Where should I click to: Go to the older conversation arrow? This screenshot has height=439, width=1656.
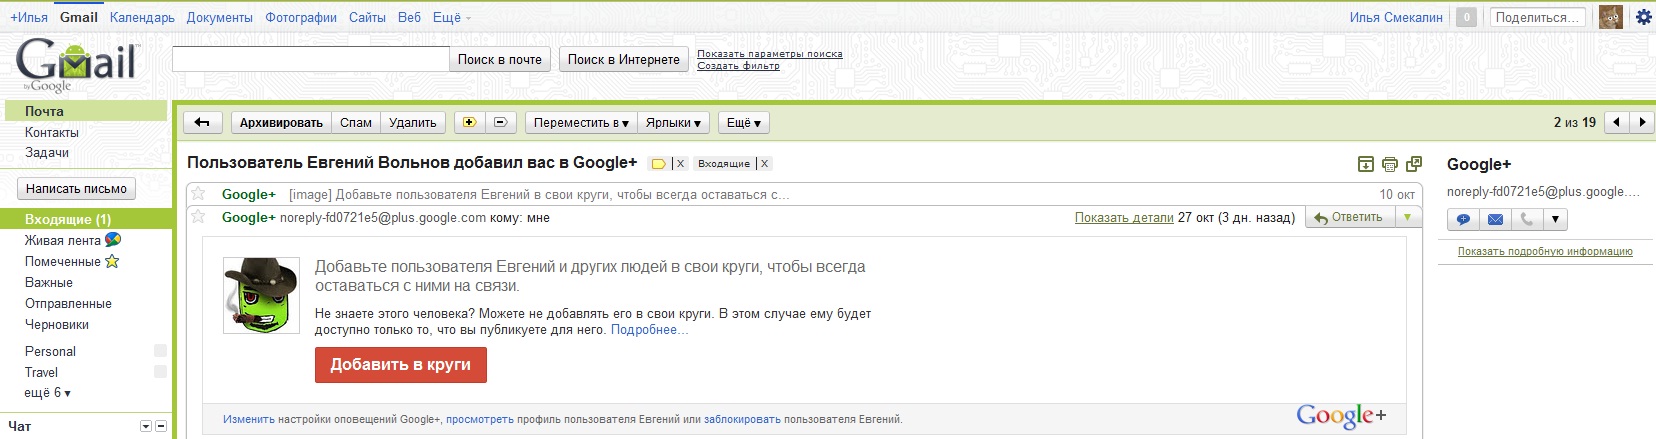[1642, 122]
